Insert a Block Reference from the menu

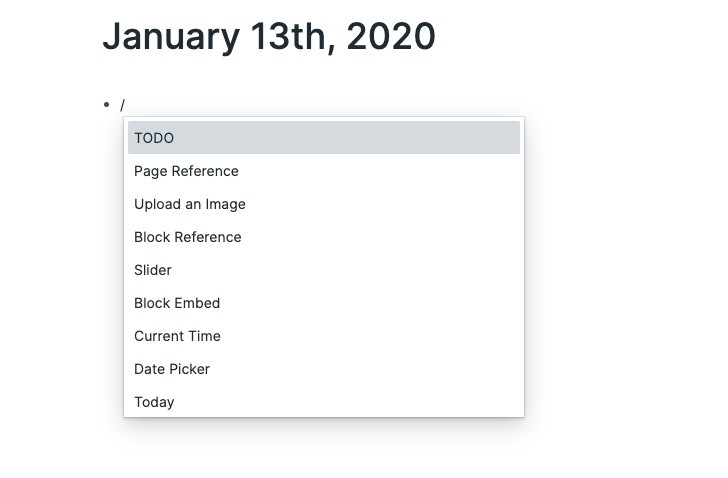tap(188, 237)
